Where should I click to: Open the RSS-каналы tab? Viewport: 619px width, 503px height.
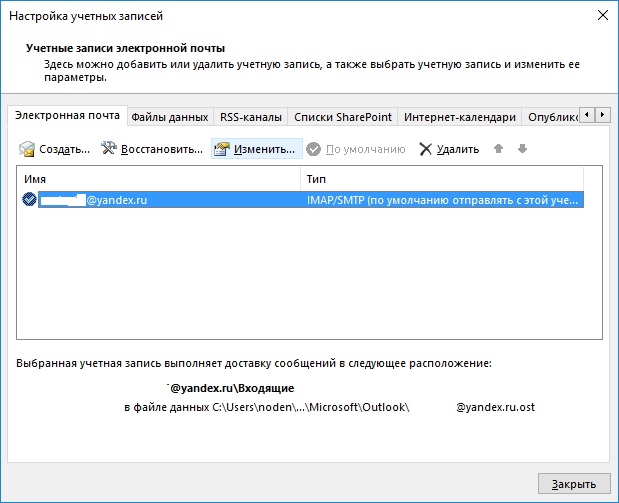tap(251, 117)
